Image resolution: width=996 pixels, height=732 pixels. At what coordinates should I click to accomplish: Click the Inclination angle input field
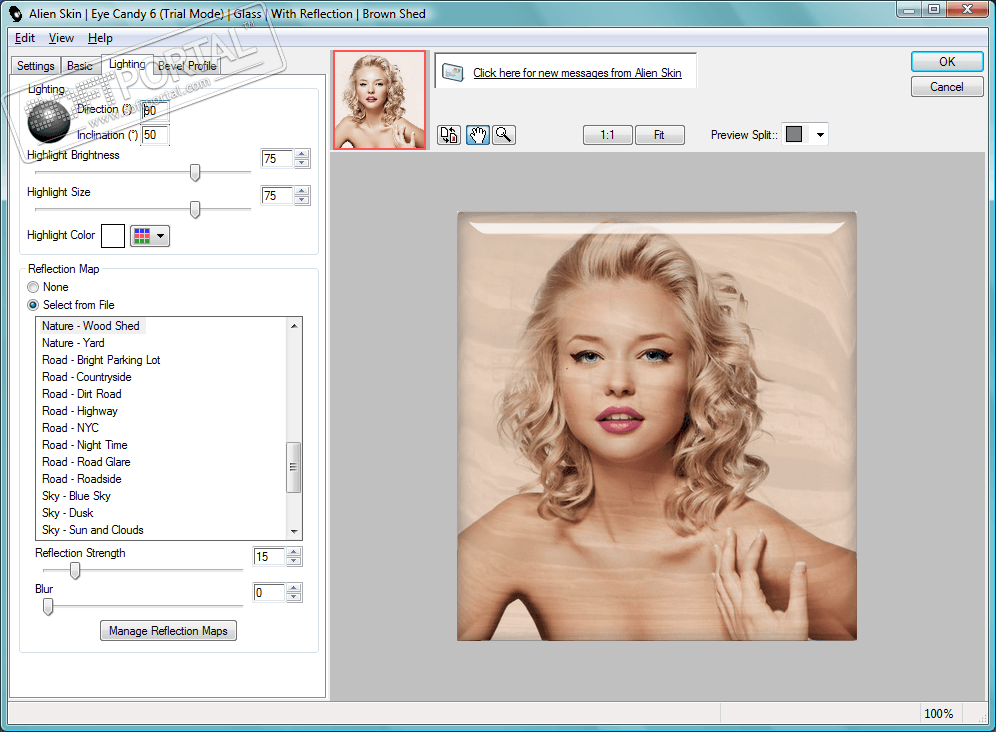pyautogui.click(x=155, y=135)
